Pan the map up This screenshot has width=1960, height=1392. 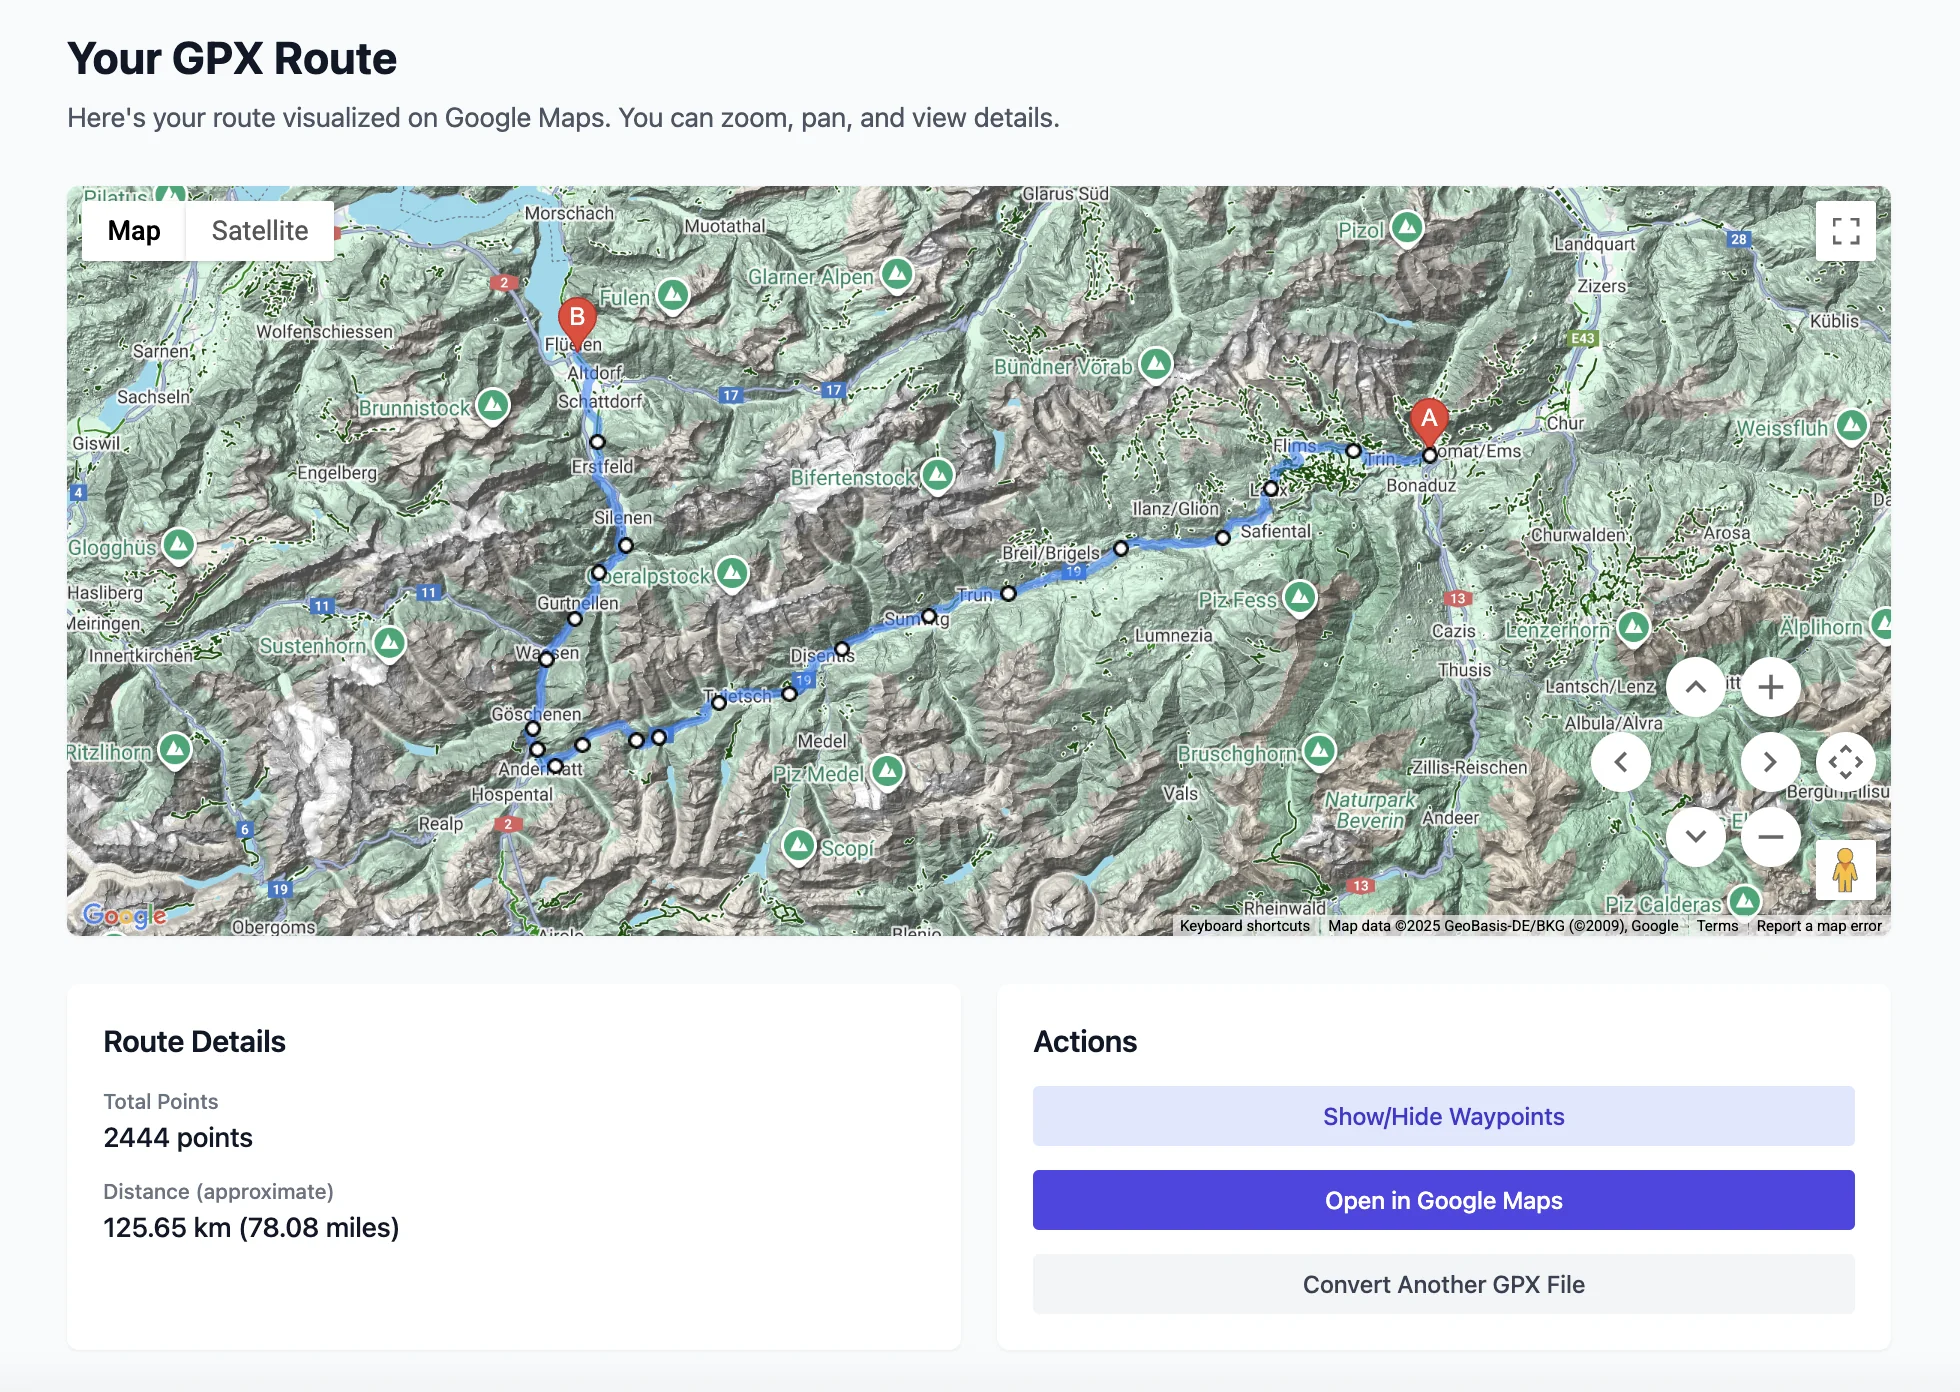coord(1695,687)
